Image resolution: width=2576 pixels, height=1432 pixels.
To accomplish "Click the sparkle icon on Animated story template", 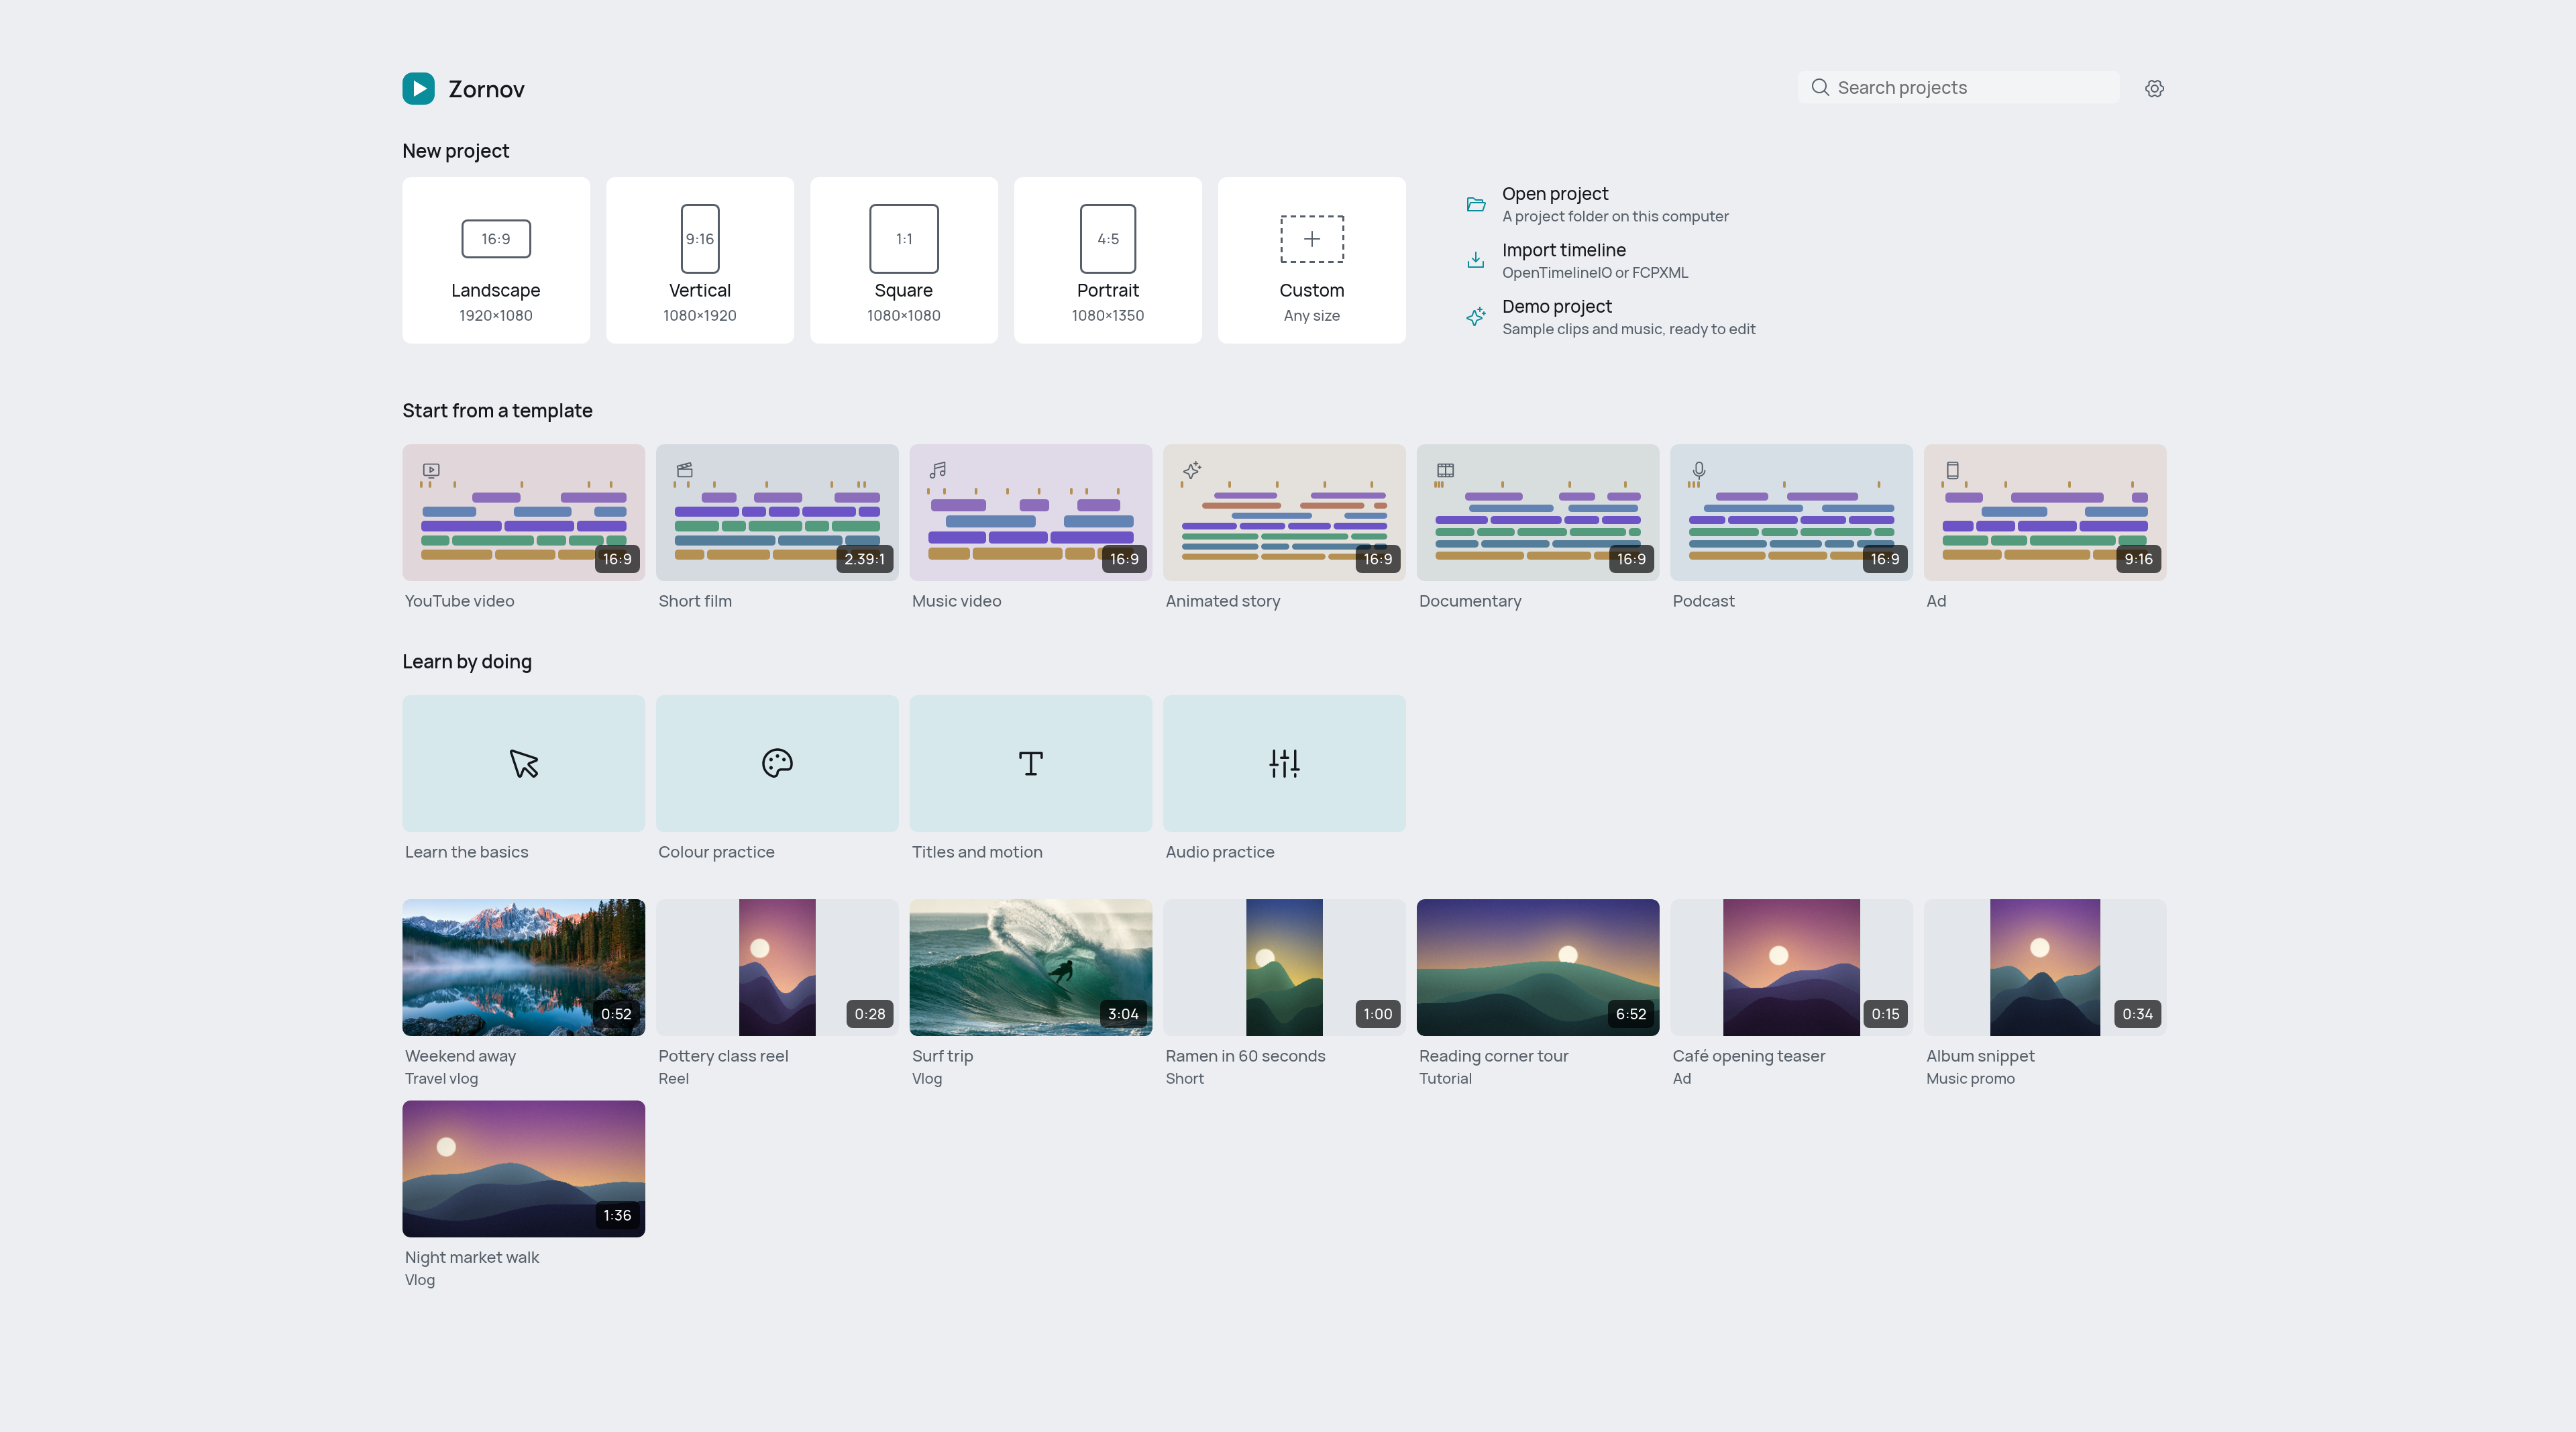I will click(1192, 470).
